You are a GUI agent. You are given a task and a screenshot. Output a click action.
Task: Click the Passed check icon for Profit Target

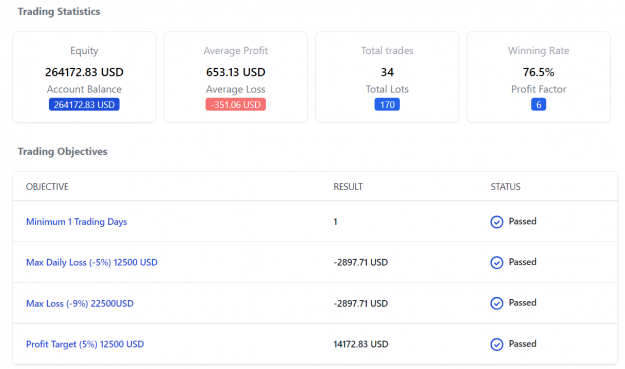coord(496,344)
